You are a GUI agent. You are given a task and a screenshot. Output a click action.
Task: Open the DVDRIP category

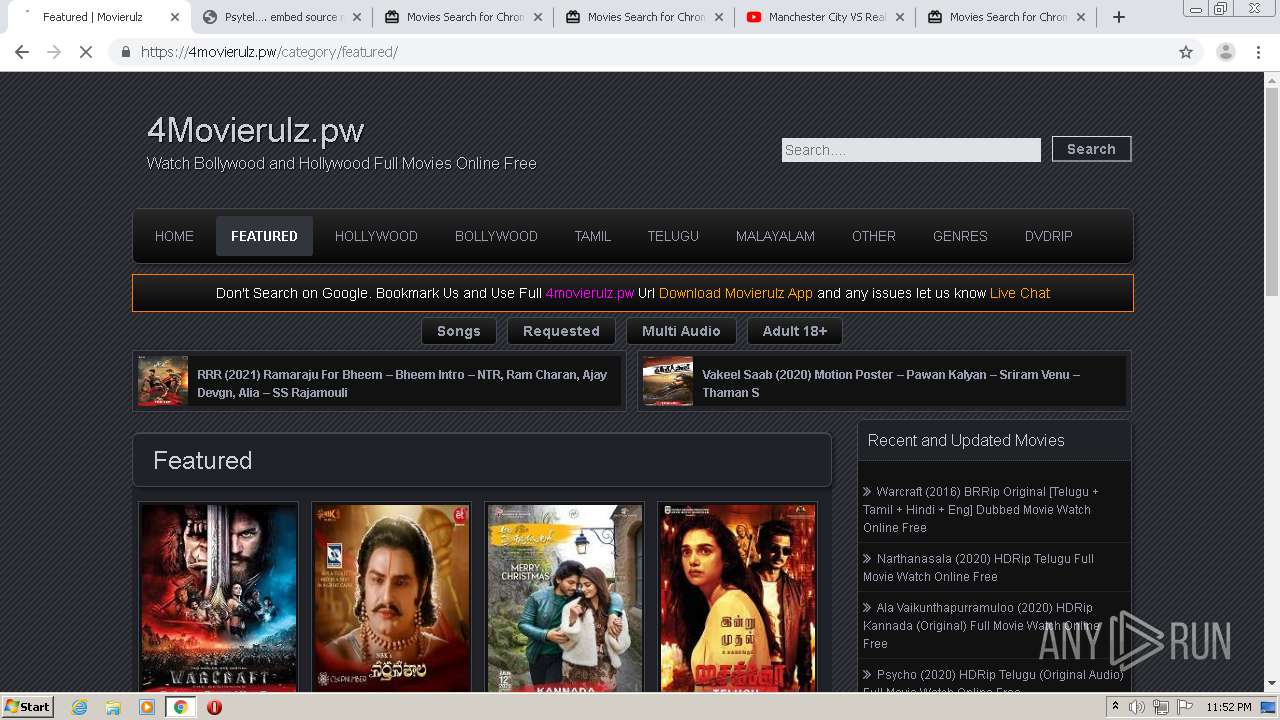coord(1048,236)
